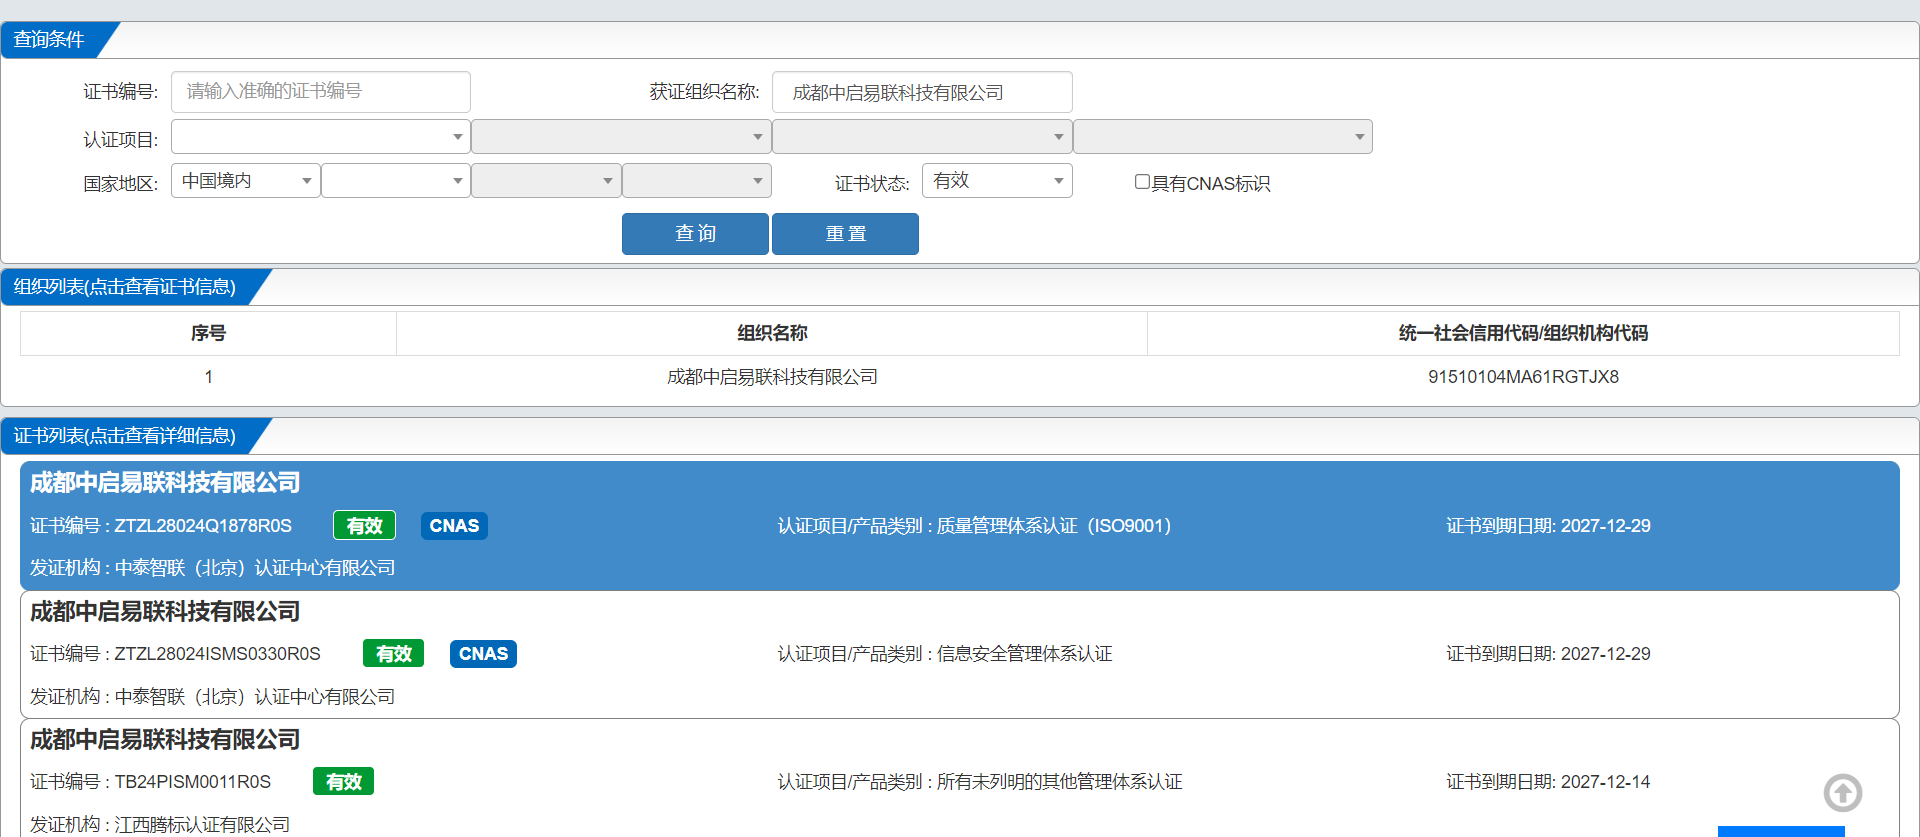Click the company title of the ISMS certificate card

pyautogui.click(x=165, y=612)
